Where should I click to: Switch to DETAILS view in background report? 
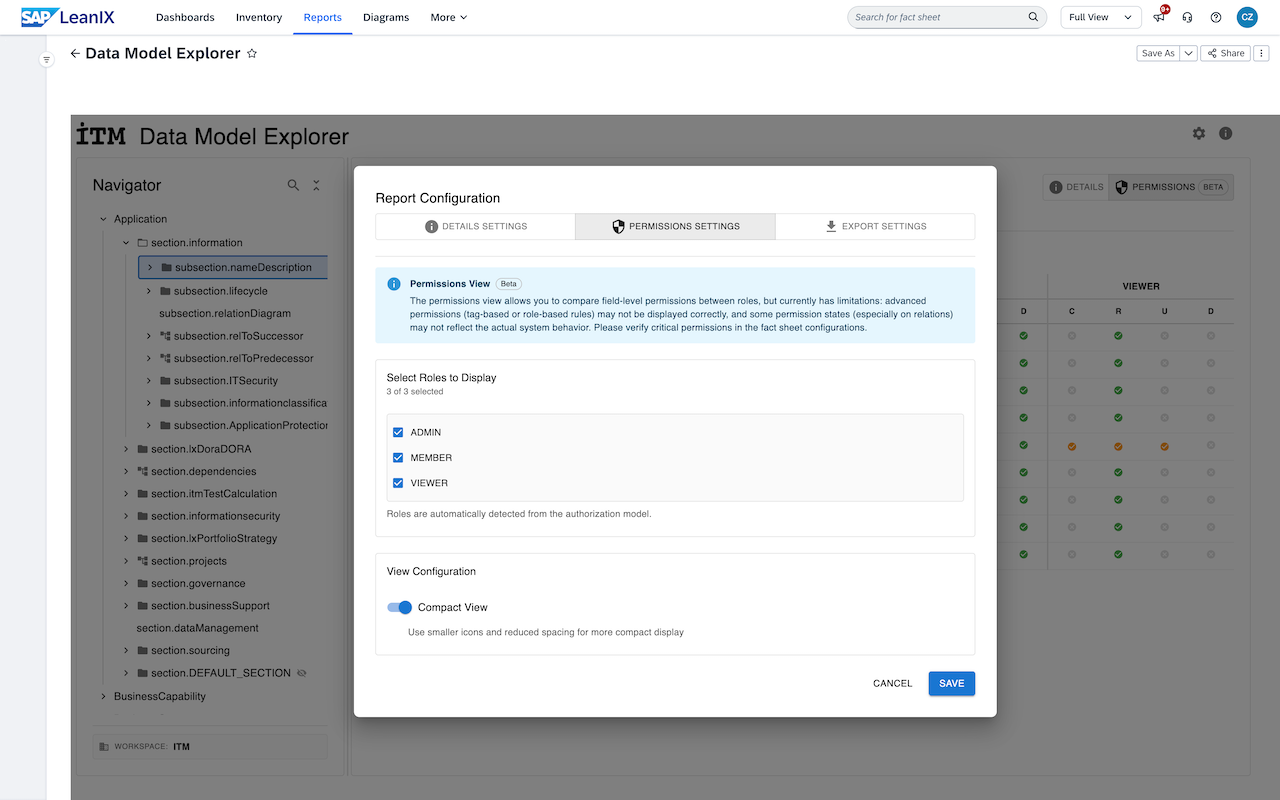pos(1076,187)
